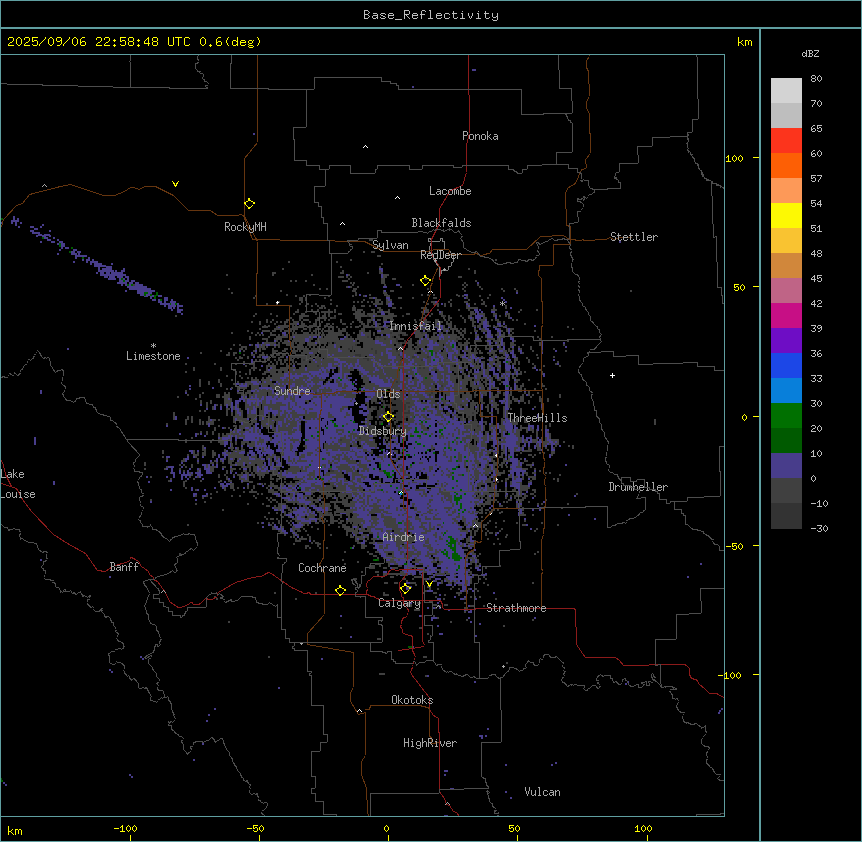Click the Lake Louise label

coord(18,484)
